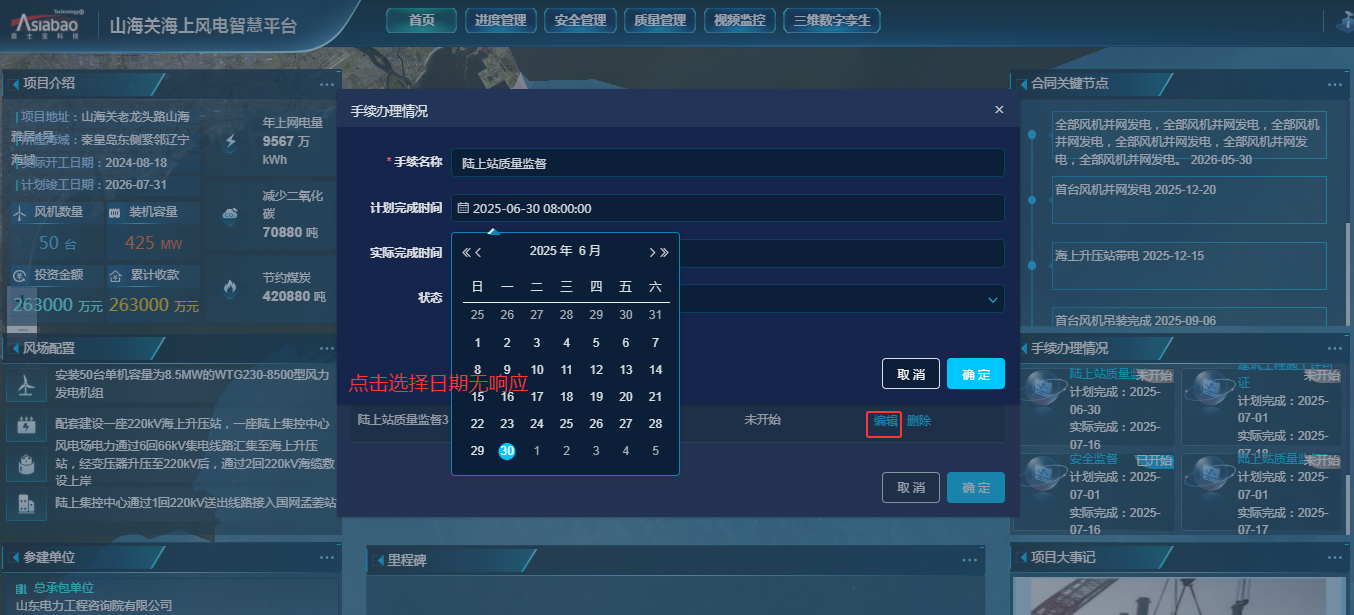Click the 手续名称 input field

(727, 162)
